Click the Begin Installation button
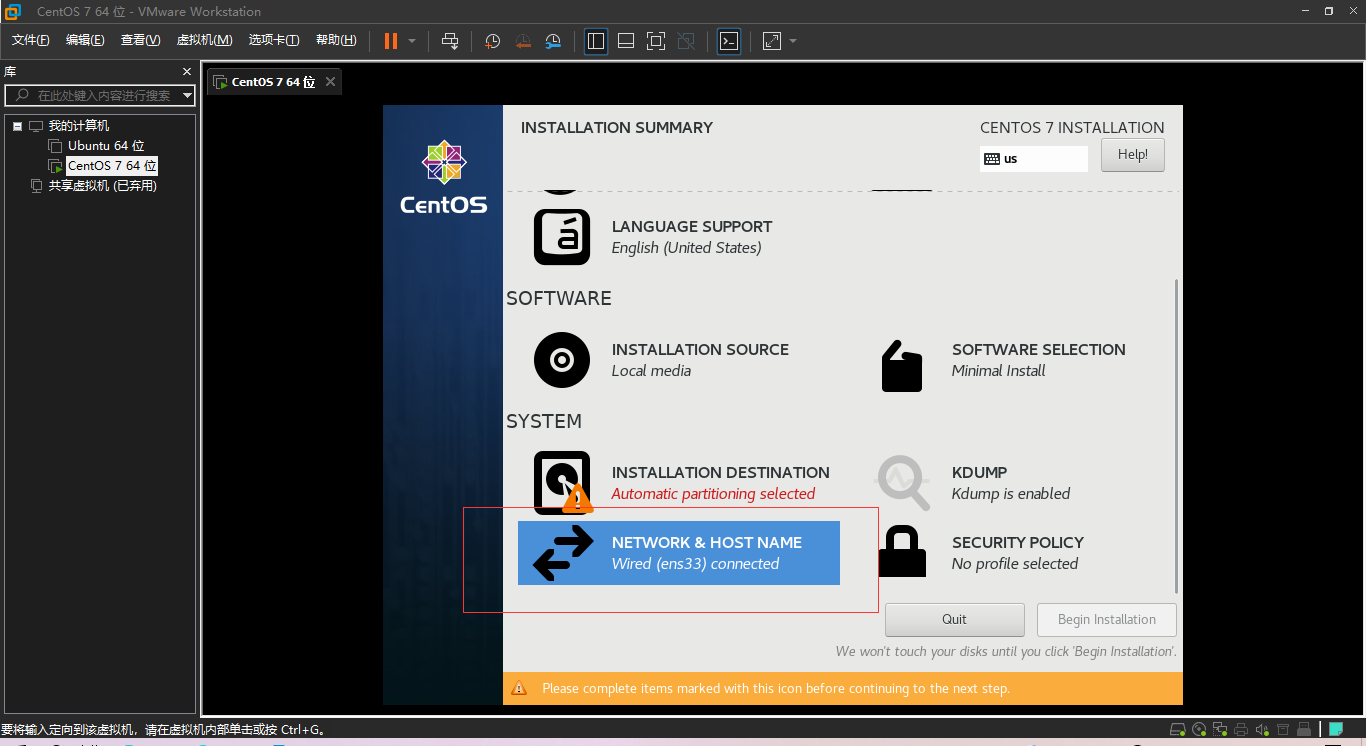Screen dimensions: 1366x746 (1107, 620)
